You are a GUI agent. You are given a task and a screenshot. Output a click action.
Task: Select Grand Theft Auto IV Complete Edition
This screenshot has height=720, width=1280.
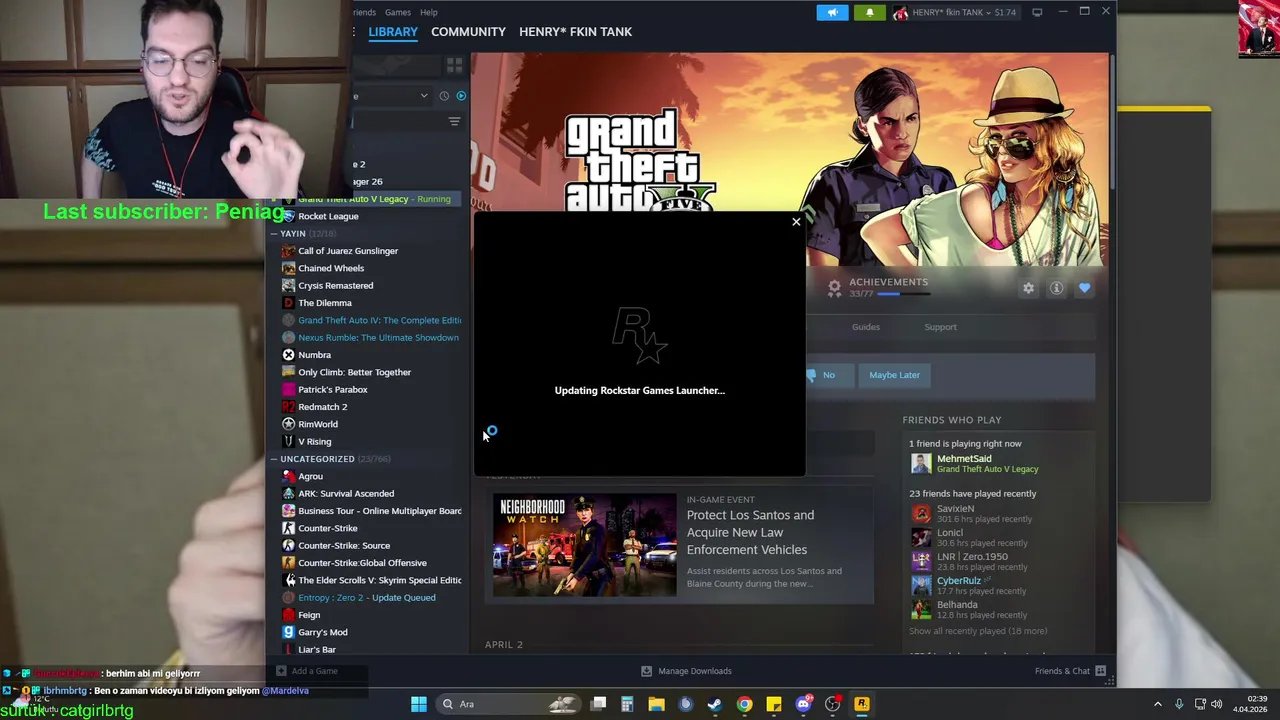(x=379, y=320)
